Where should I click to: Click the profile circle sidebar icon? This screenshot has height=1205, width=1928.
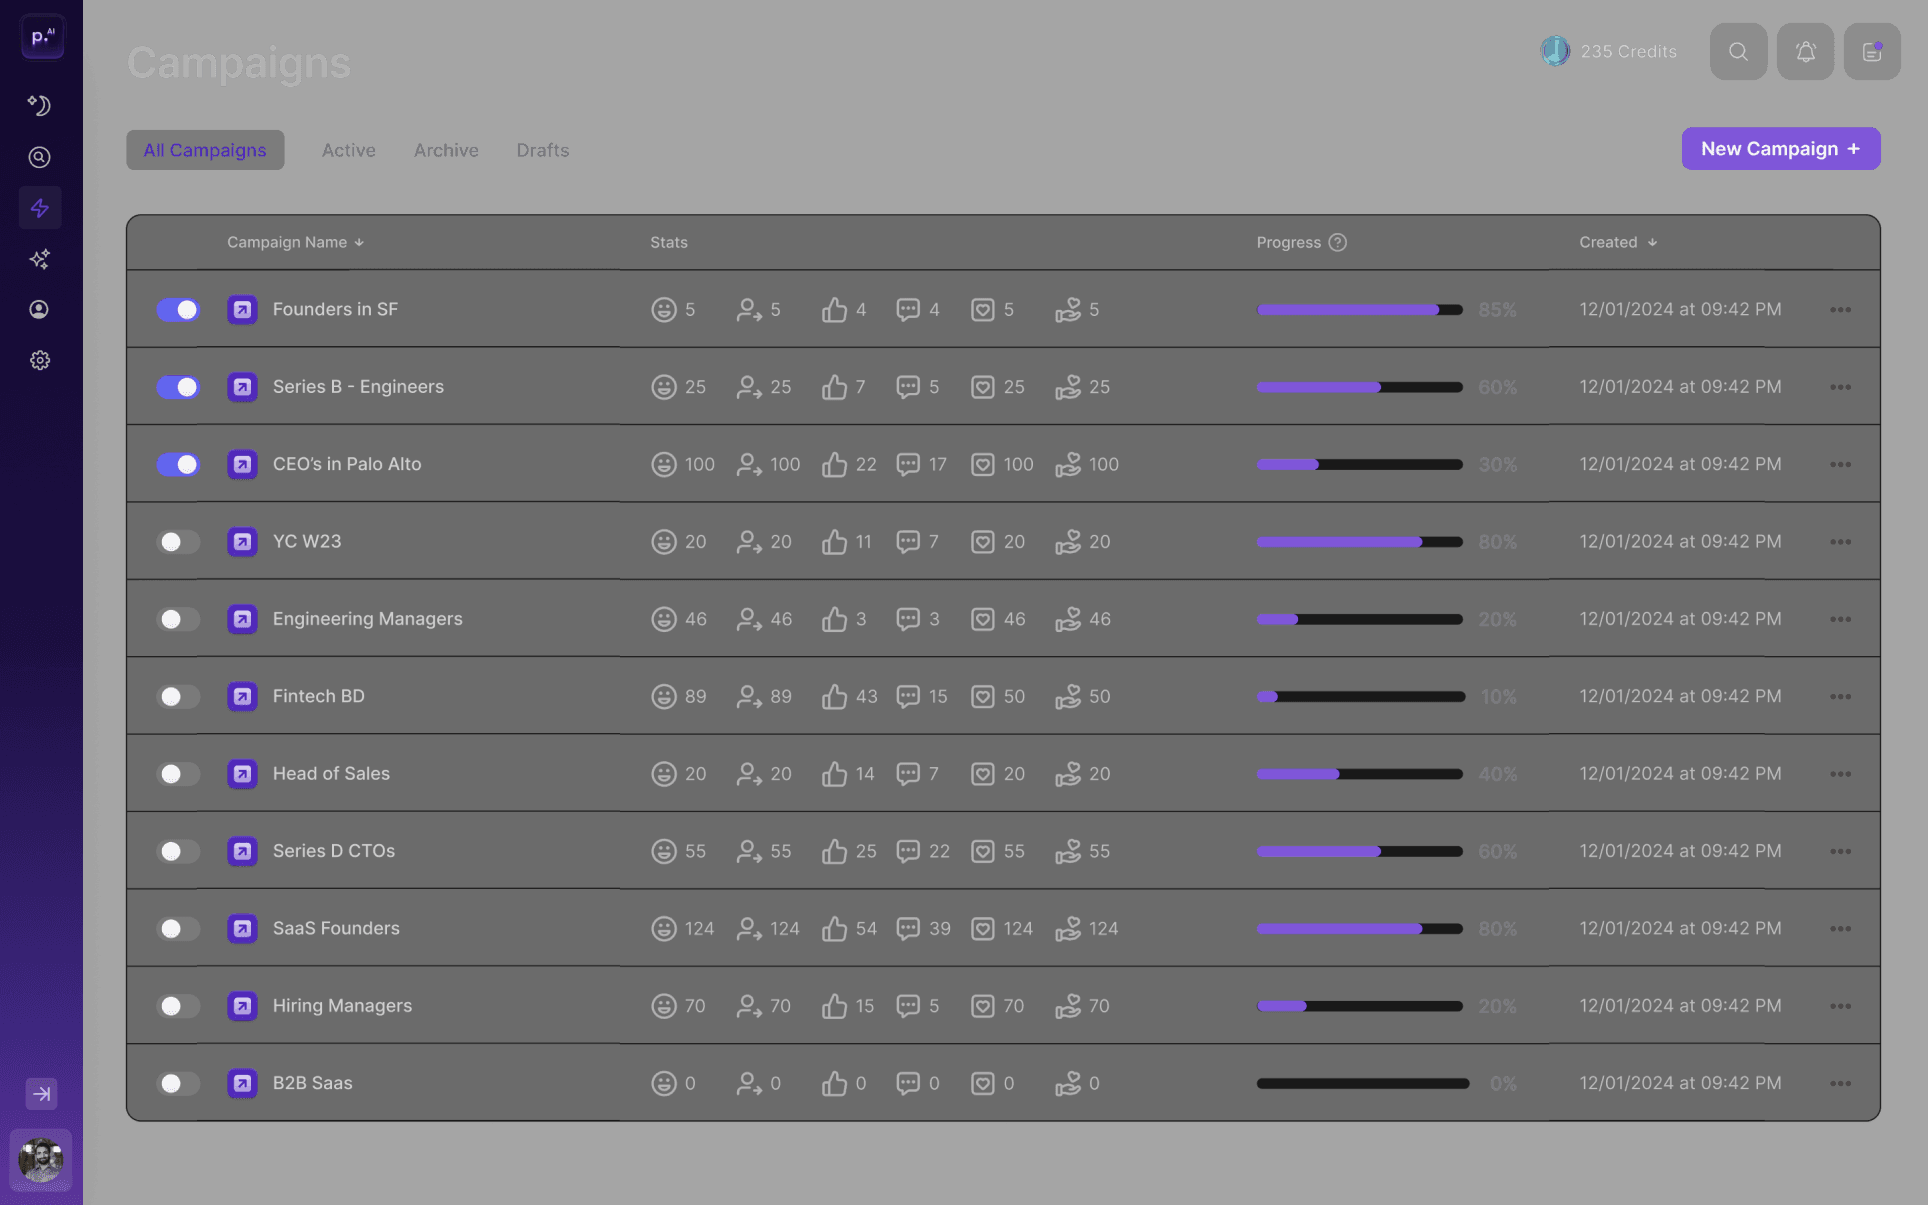tap(40, 309)
